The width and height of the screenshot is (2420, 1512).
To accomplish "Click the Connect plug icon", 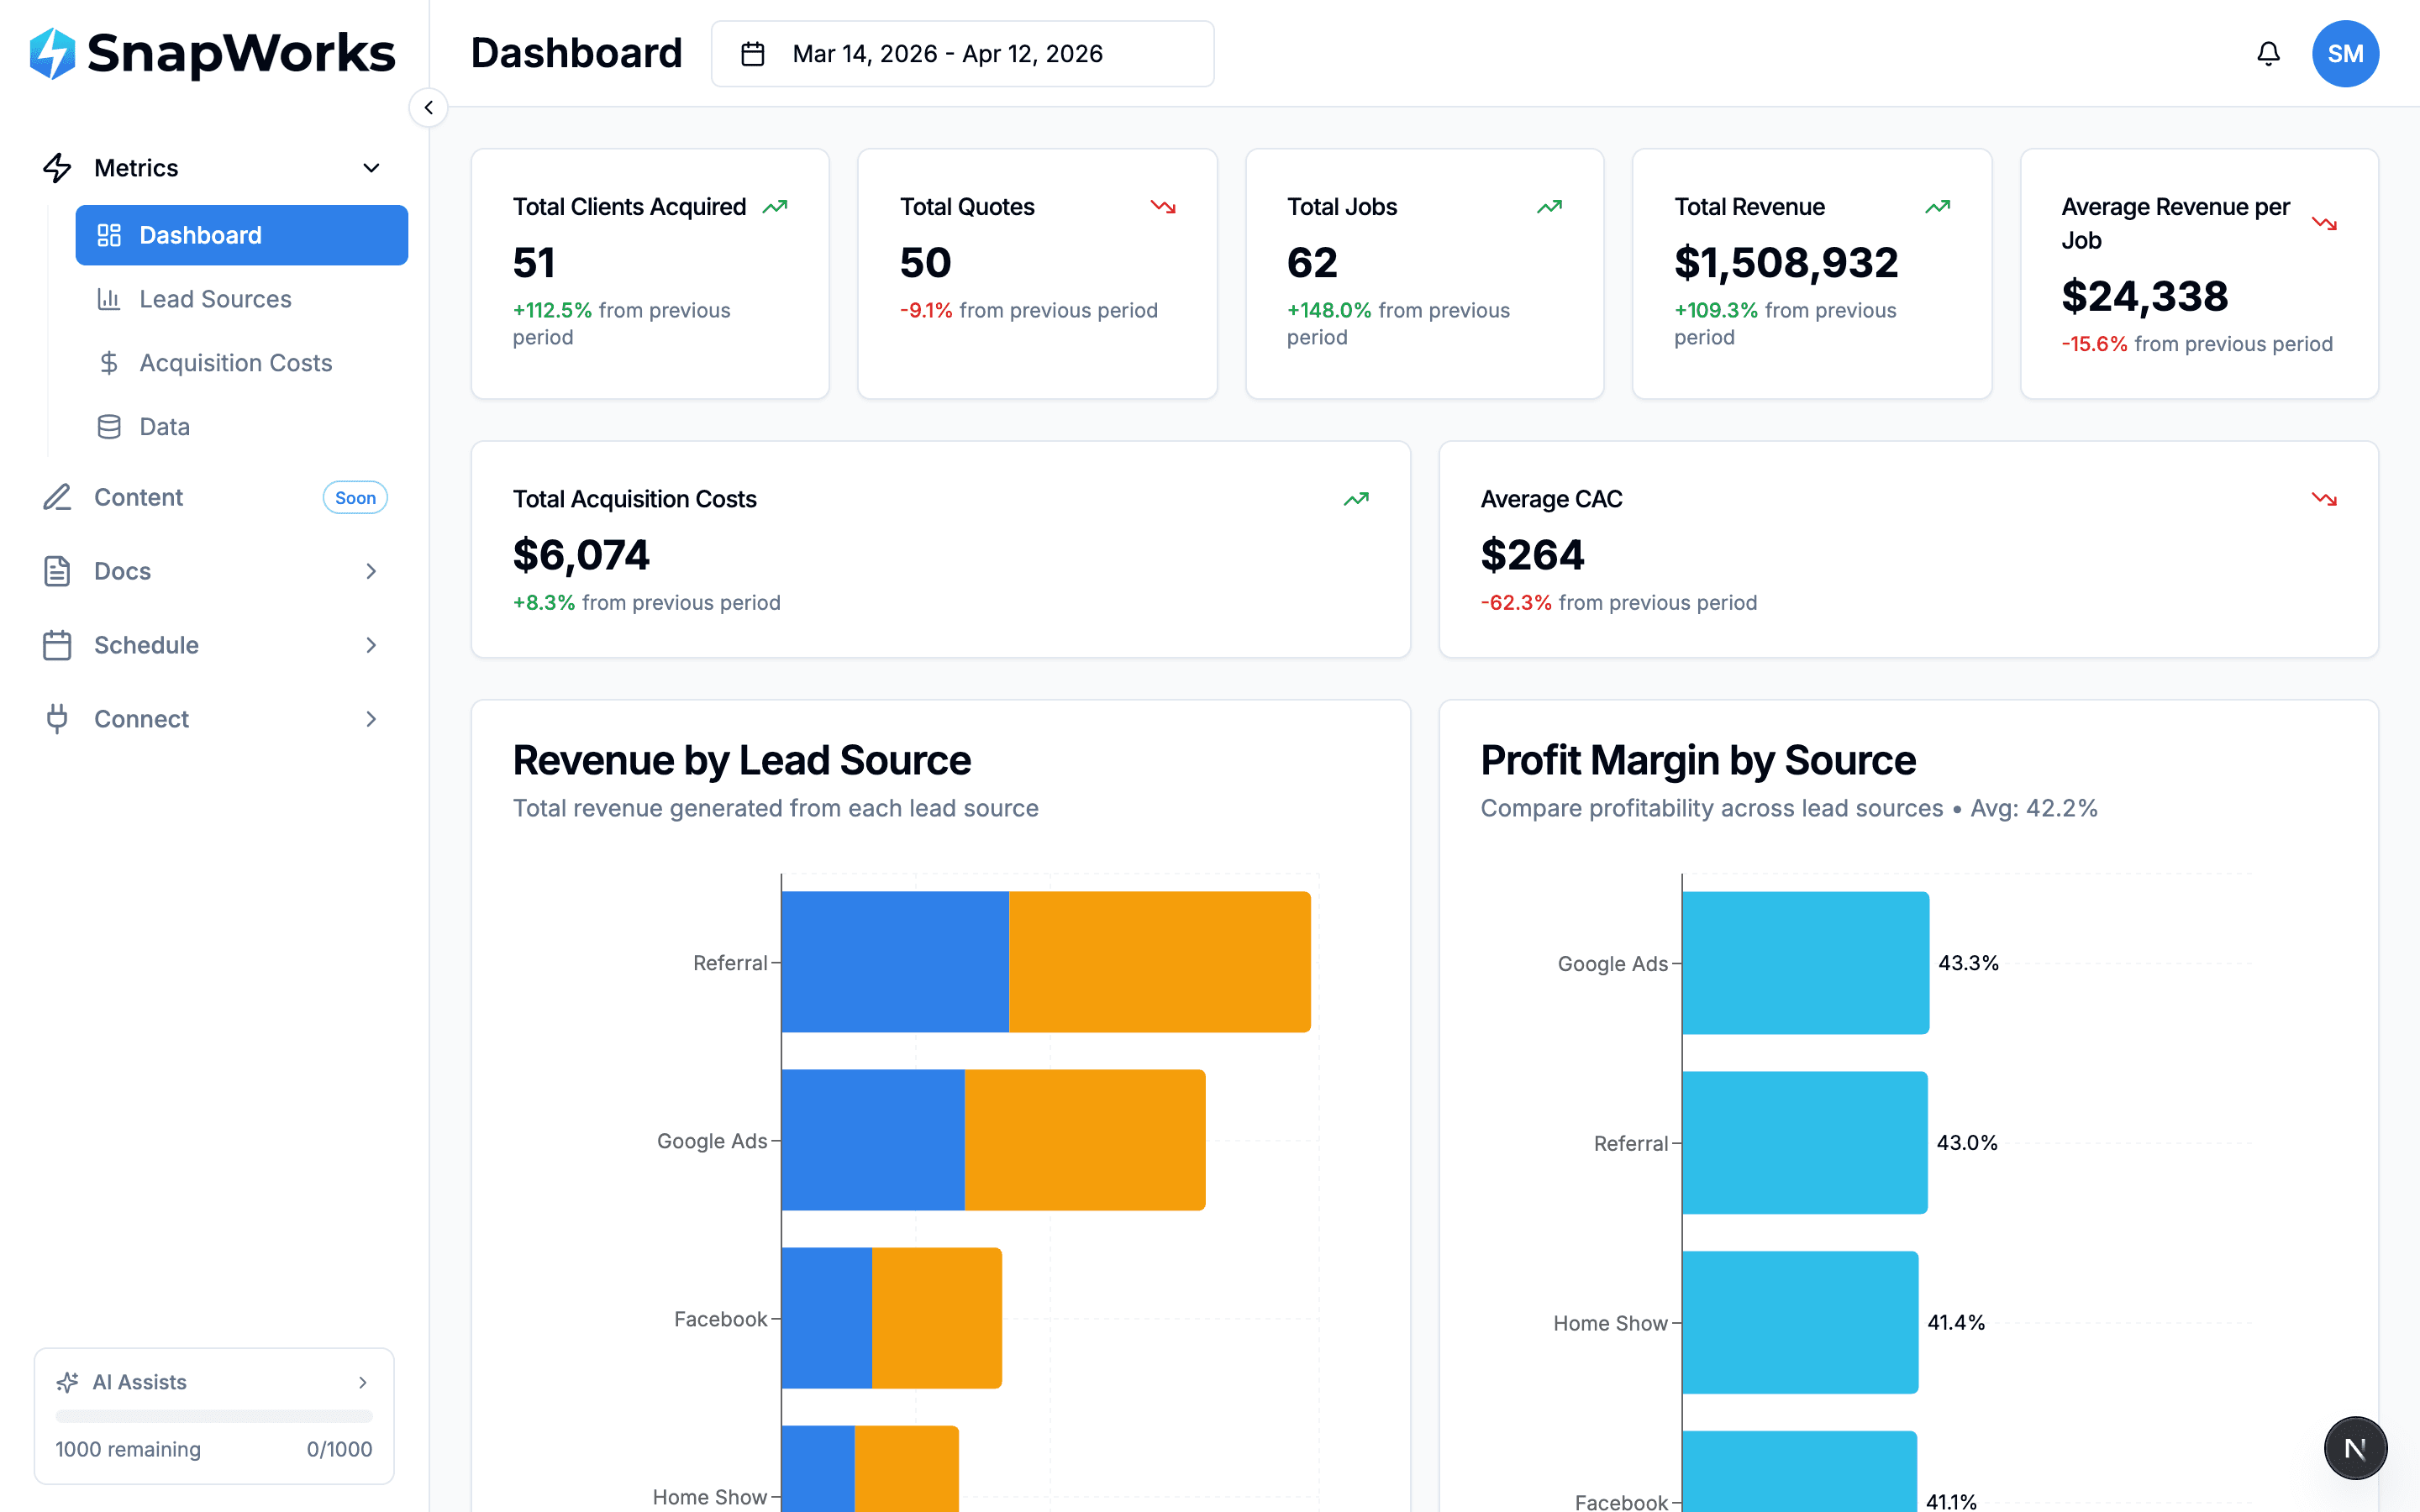I will (x=57, y=718).
